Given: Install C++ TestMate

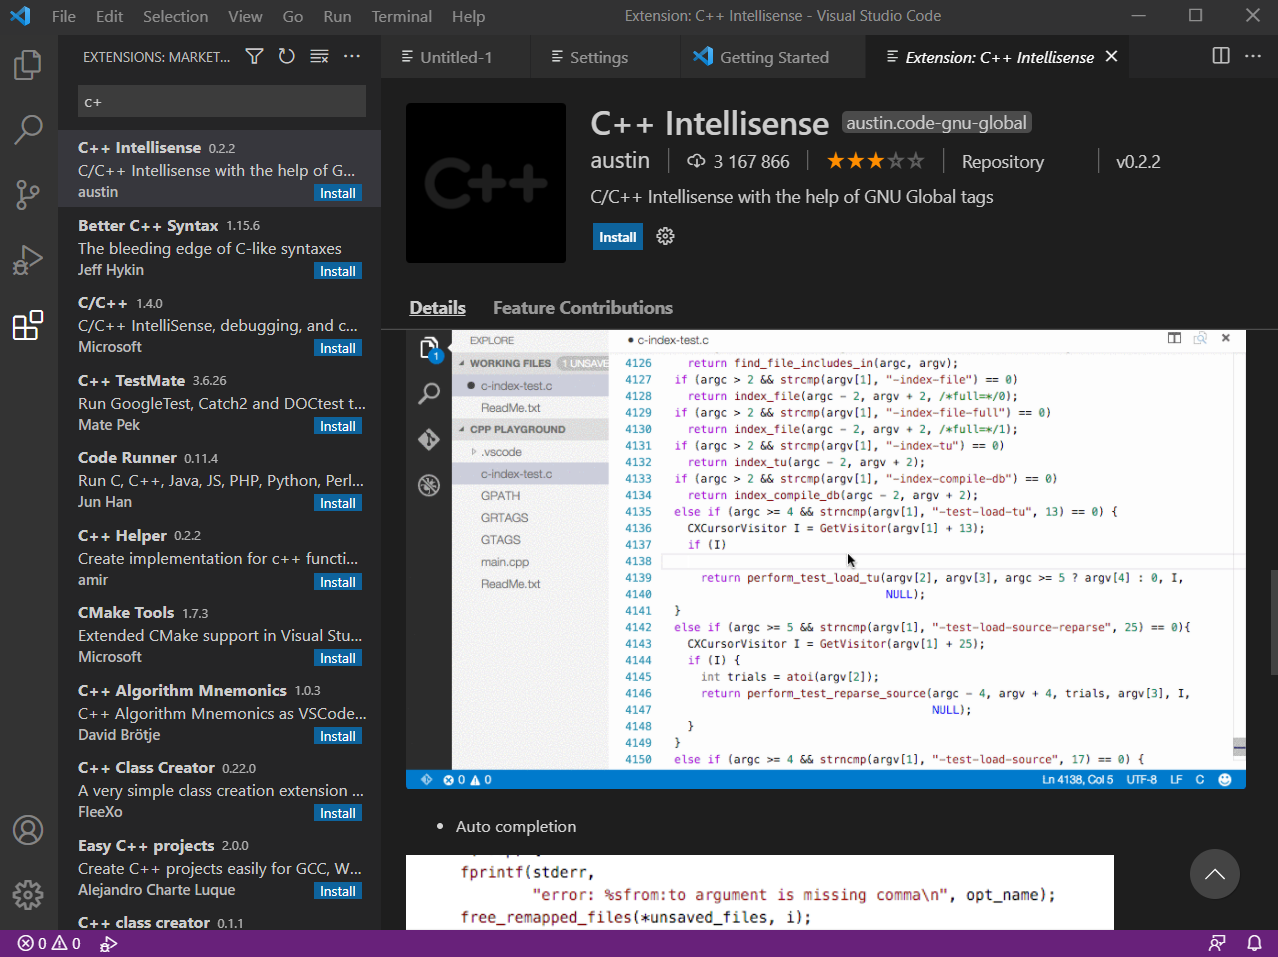Looking at the screenshot, I should tap(338, 426).
